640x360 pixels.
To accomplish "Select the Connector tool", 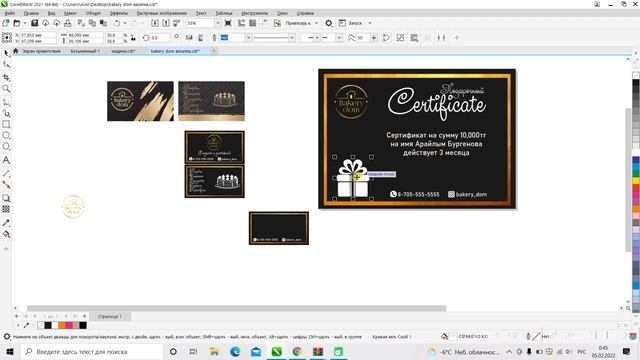I will (6, 184).
